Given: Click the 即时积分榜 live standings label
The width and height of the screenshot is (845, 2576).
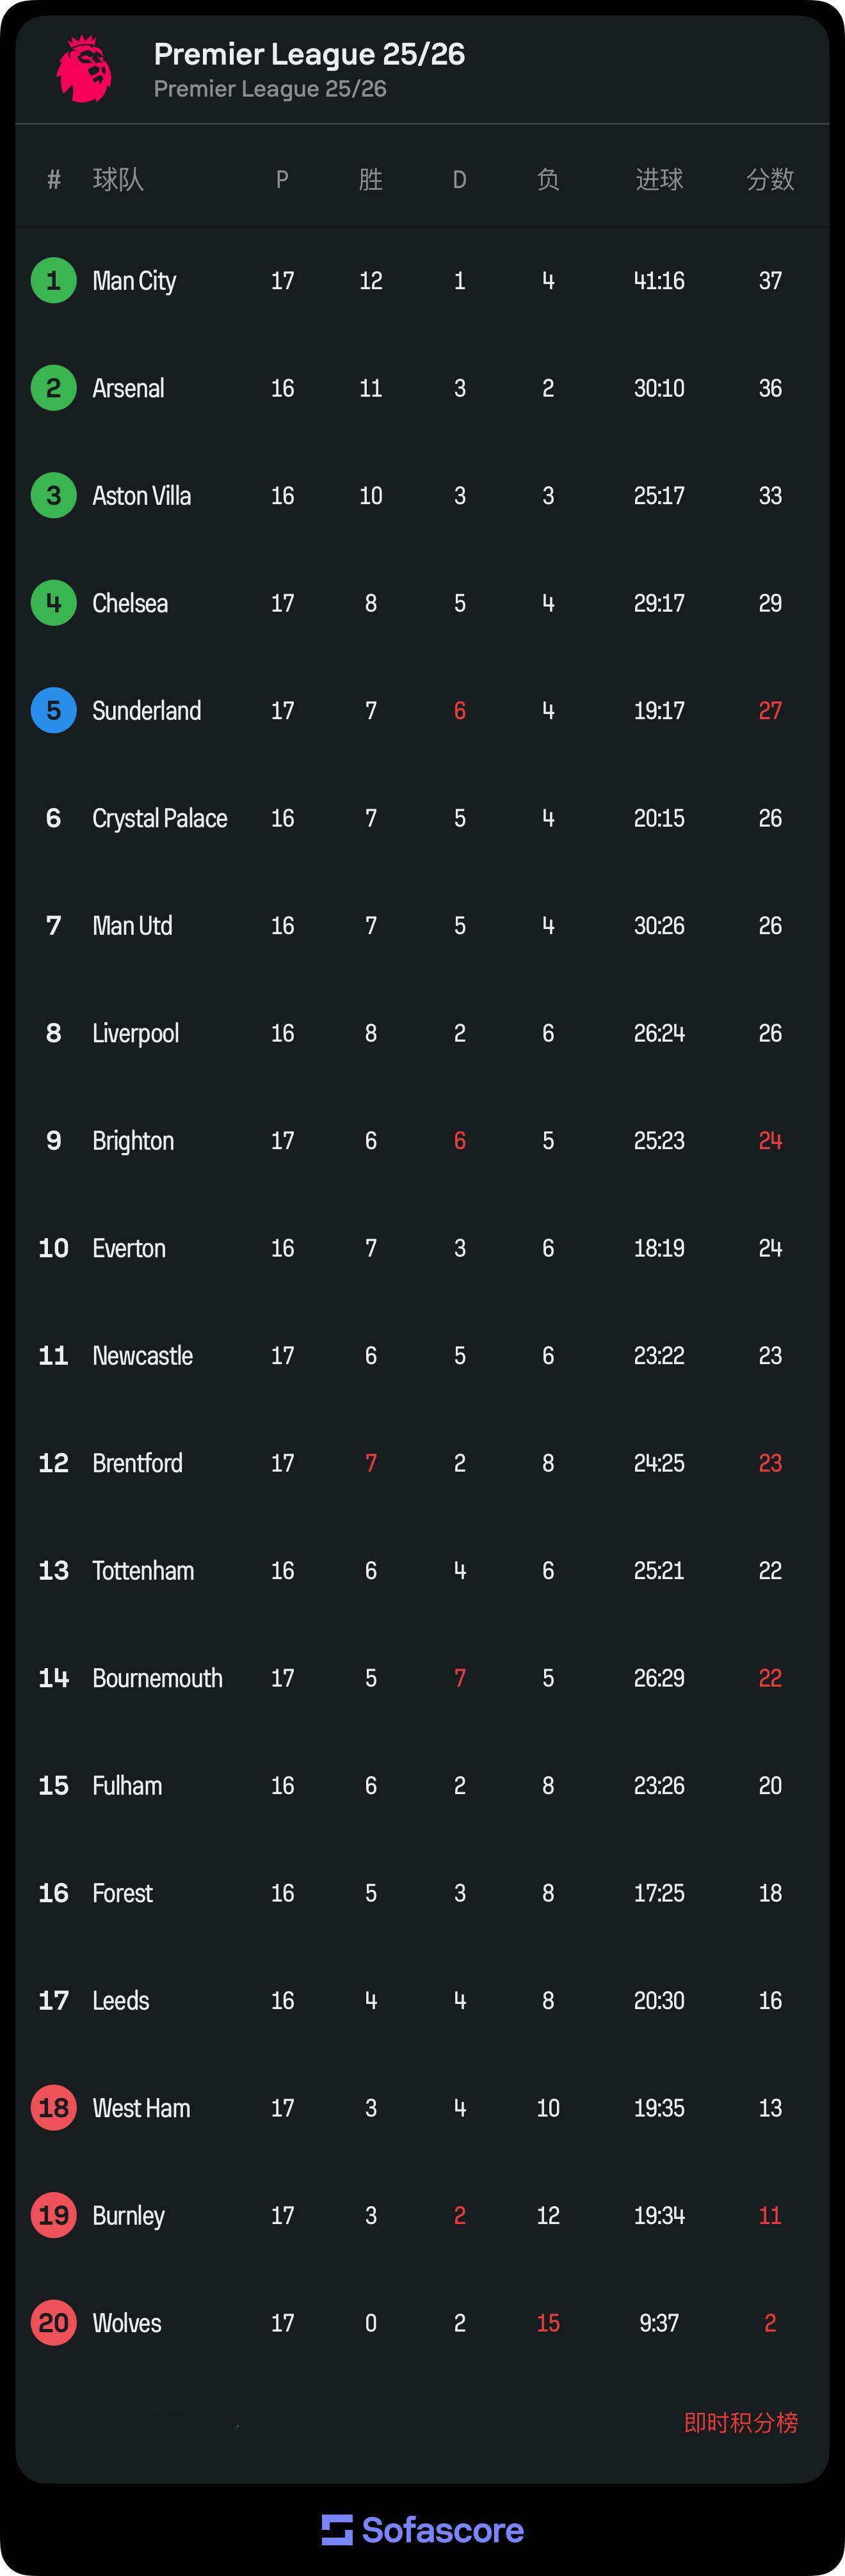Looking at the screenshot, I should (741, 2422).
